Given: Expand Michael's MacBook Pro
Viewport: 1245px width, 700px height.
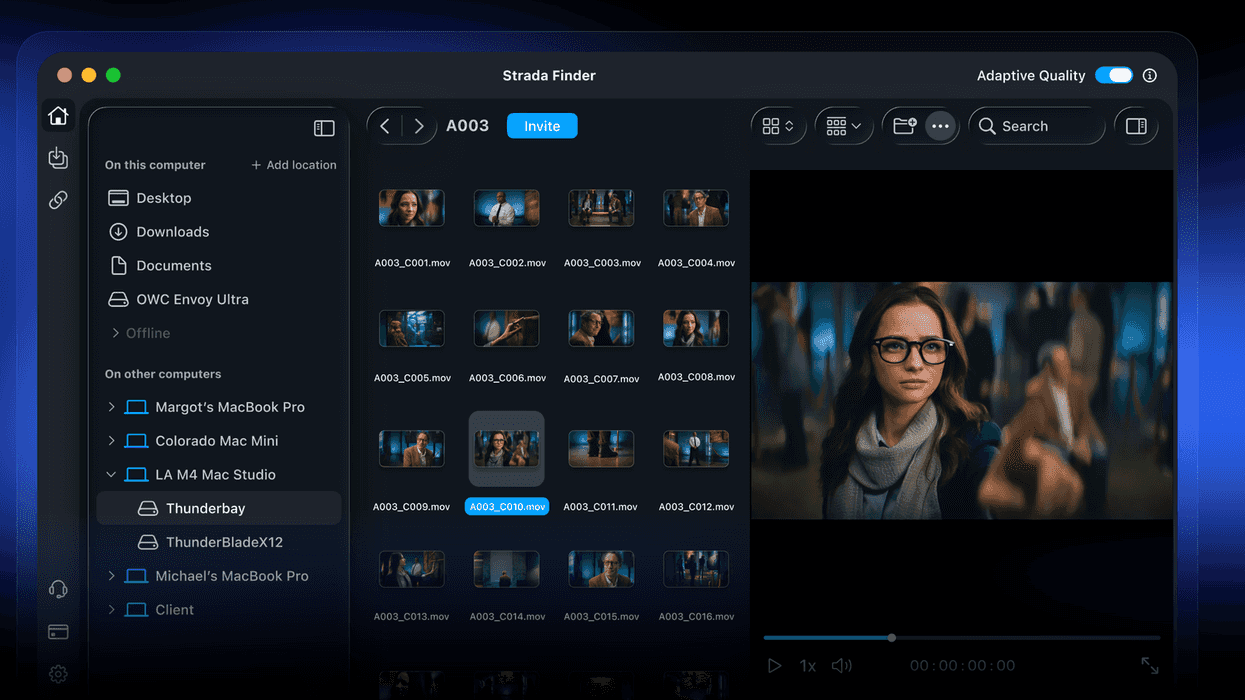Looking at the screenshot, I should (x=111, y=576).
